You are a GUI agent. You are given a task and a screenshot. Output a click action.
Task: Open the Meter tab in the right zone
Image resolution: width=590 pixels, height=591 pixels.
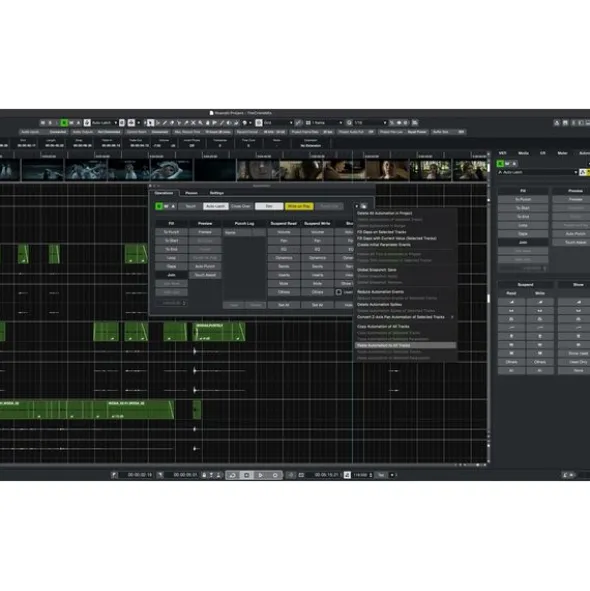pyautogui.click(x=562, y=153)
